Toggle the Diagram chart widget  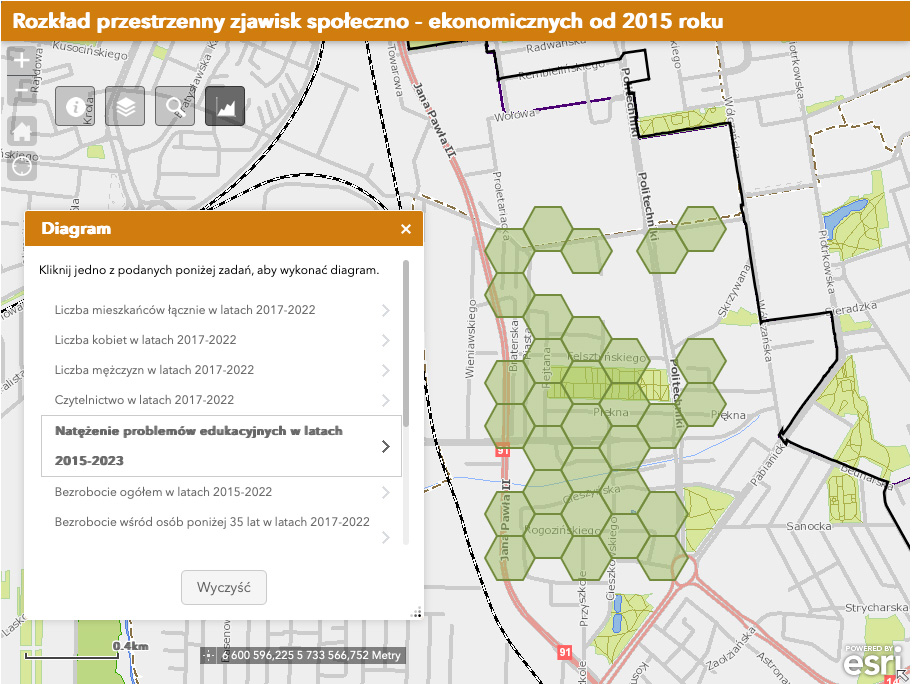(x=225, y=106)
